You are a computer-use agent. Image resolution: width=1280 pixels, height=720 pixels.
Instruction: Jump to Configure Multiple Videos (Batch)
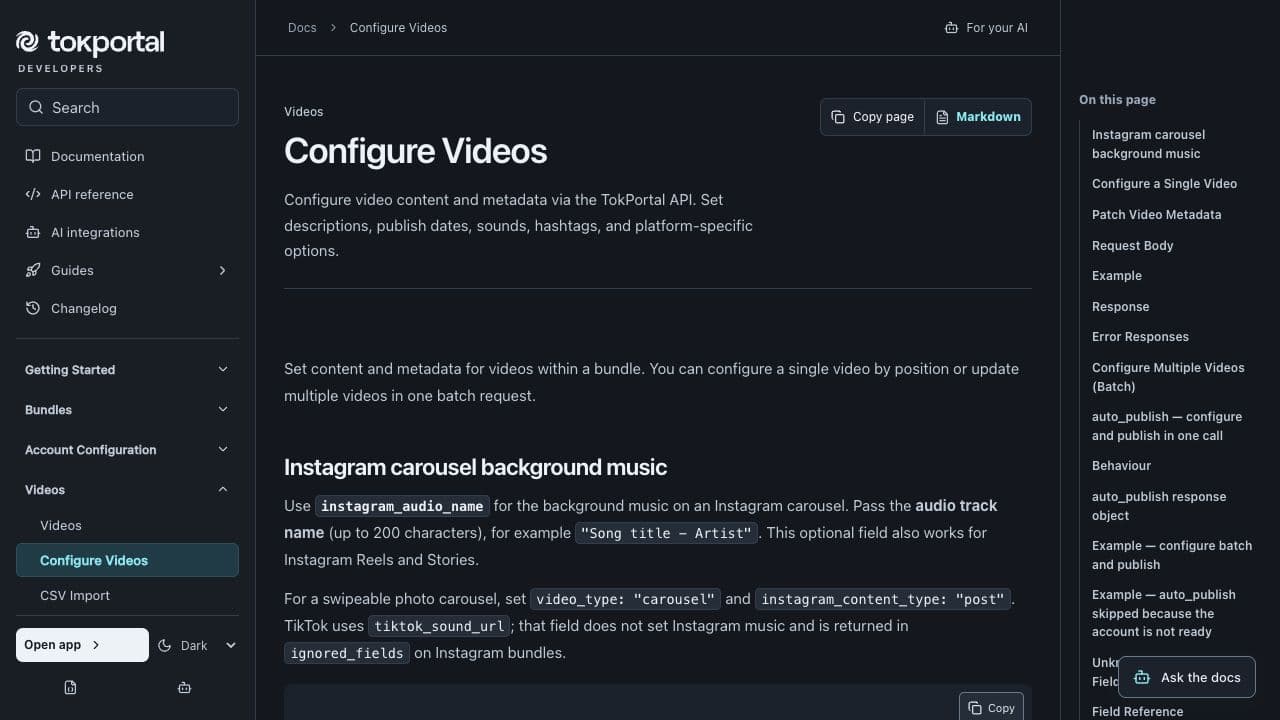tap(1168, 377)
